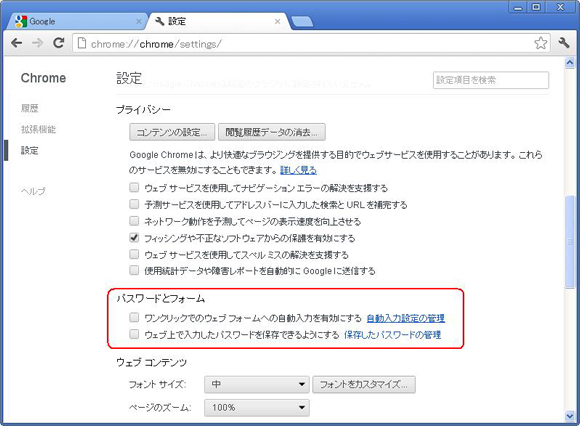Close the 設定 tab

[x=277, y=21]
